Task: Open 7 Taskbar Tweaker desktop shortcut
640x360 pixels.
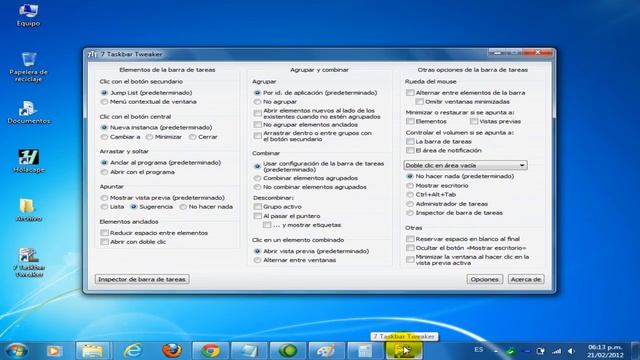Action: pos(29,262)
